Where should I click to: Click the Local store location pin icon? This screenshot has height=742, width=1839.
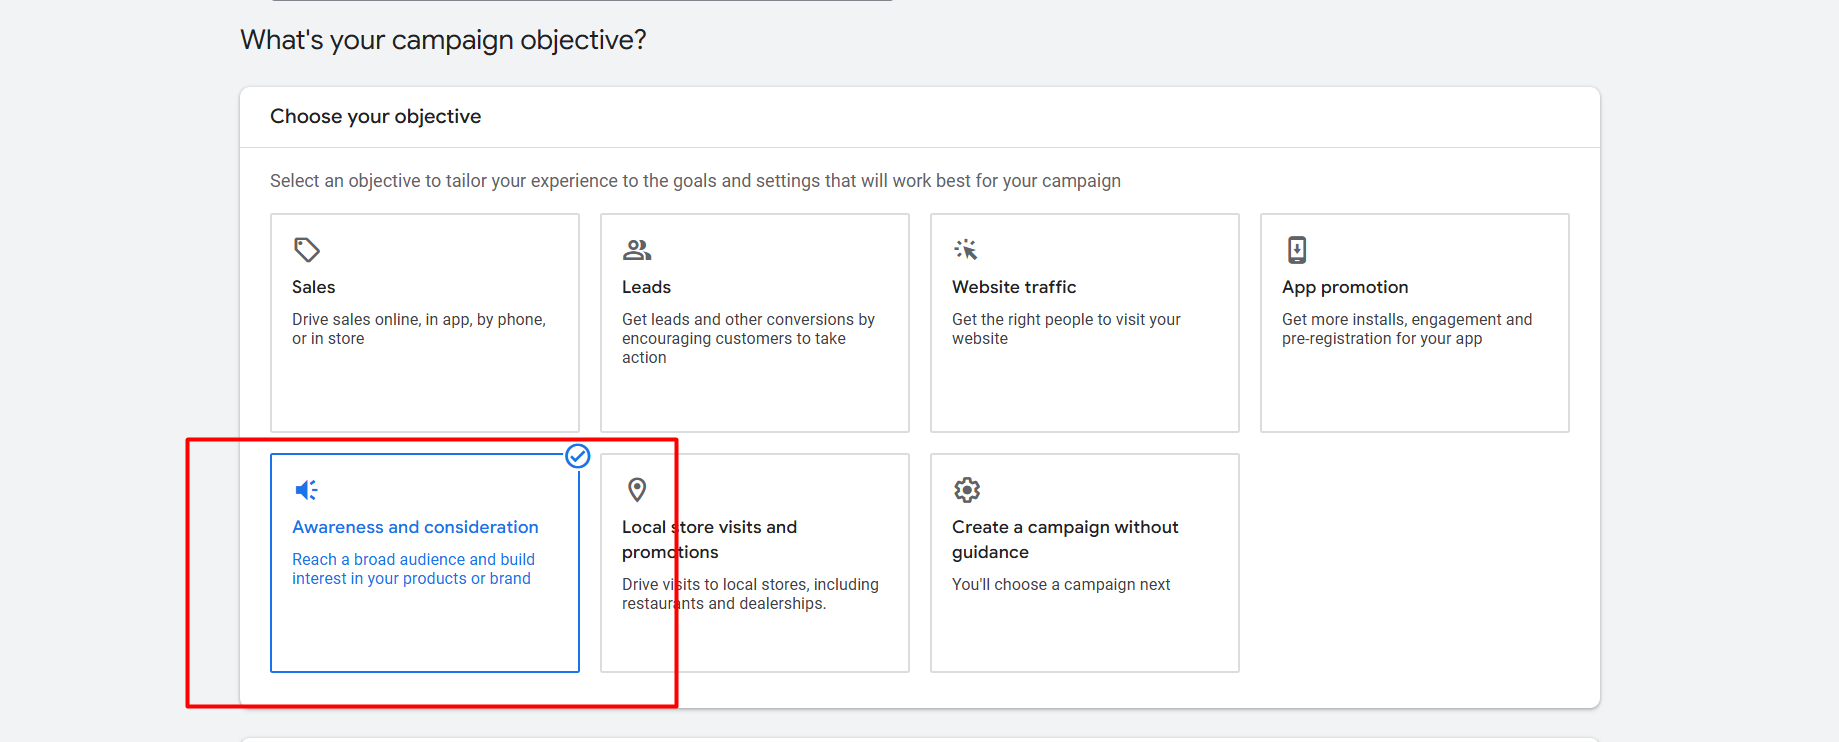637,489
